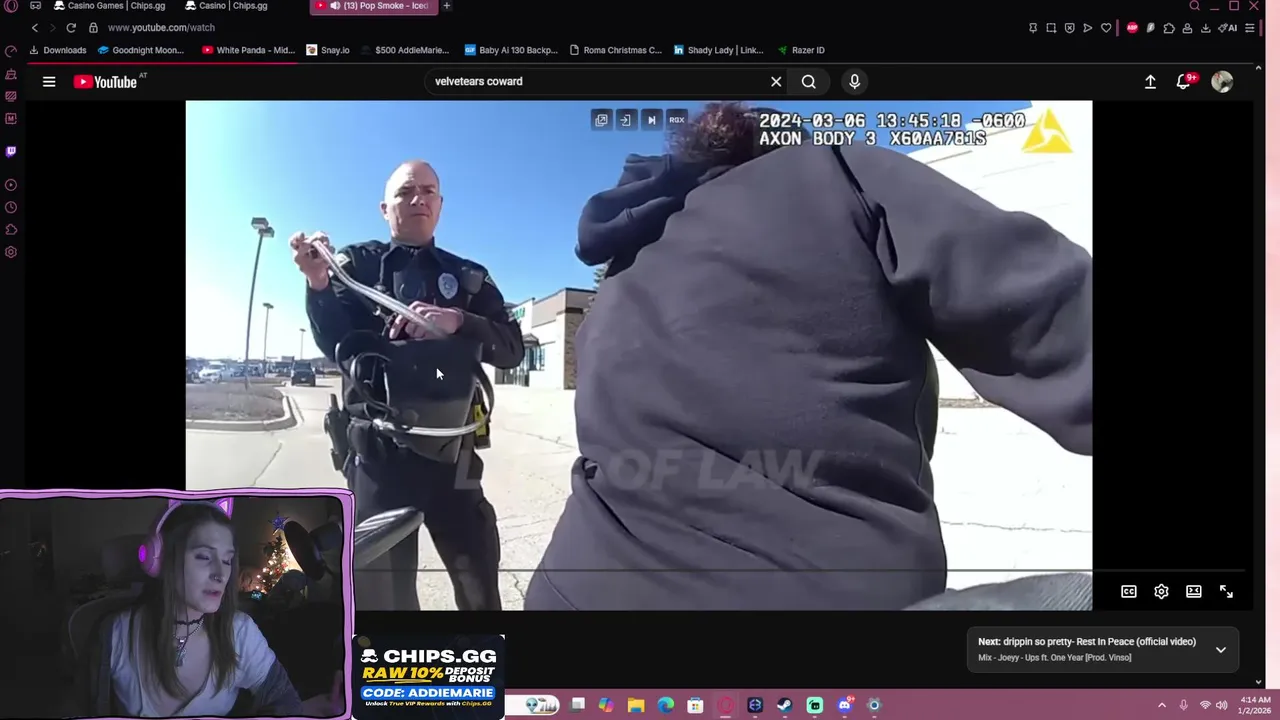Viewport: 1280px width, 720px height.
Task: Open Discord from the taskbar
Action: click(845, 705)
